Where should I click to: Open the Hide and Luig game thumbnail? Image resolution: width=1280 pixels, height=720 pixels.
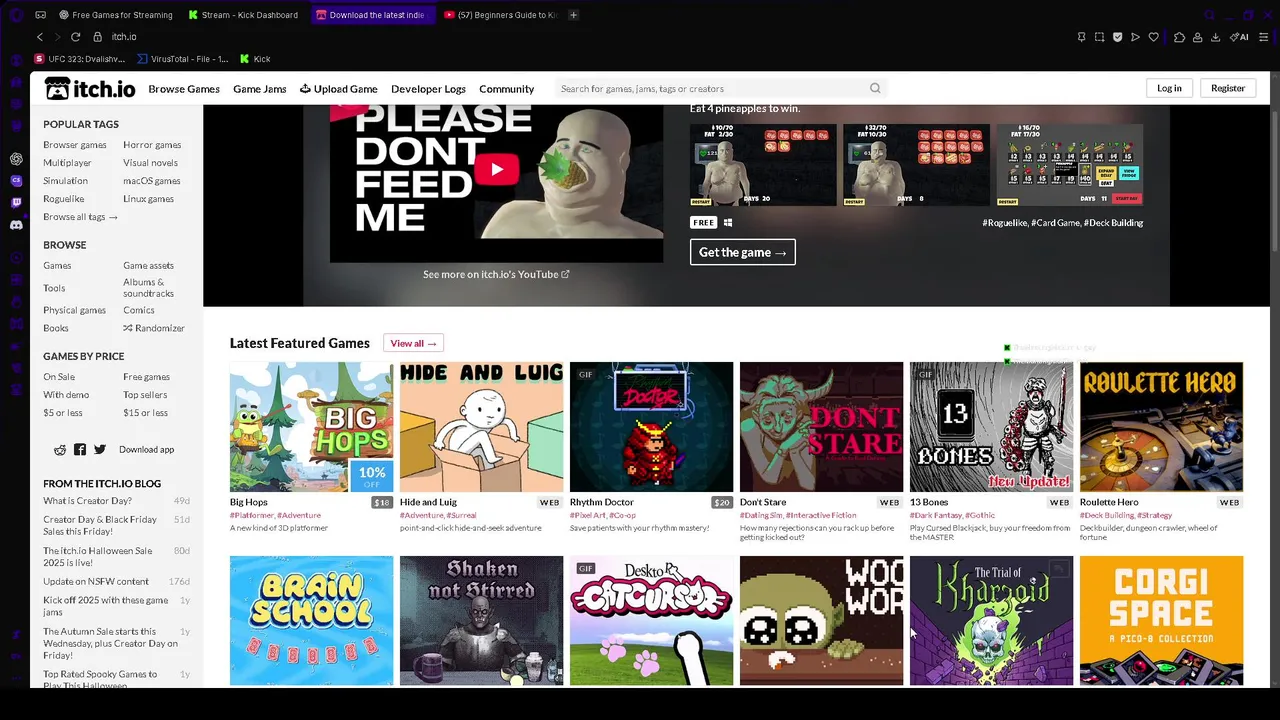pyautogui.click(x=481, y=427)
